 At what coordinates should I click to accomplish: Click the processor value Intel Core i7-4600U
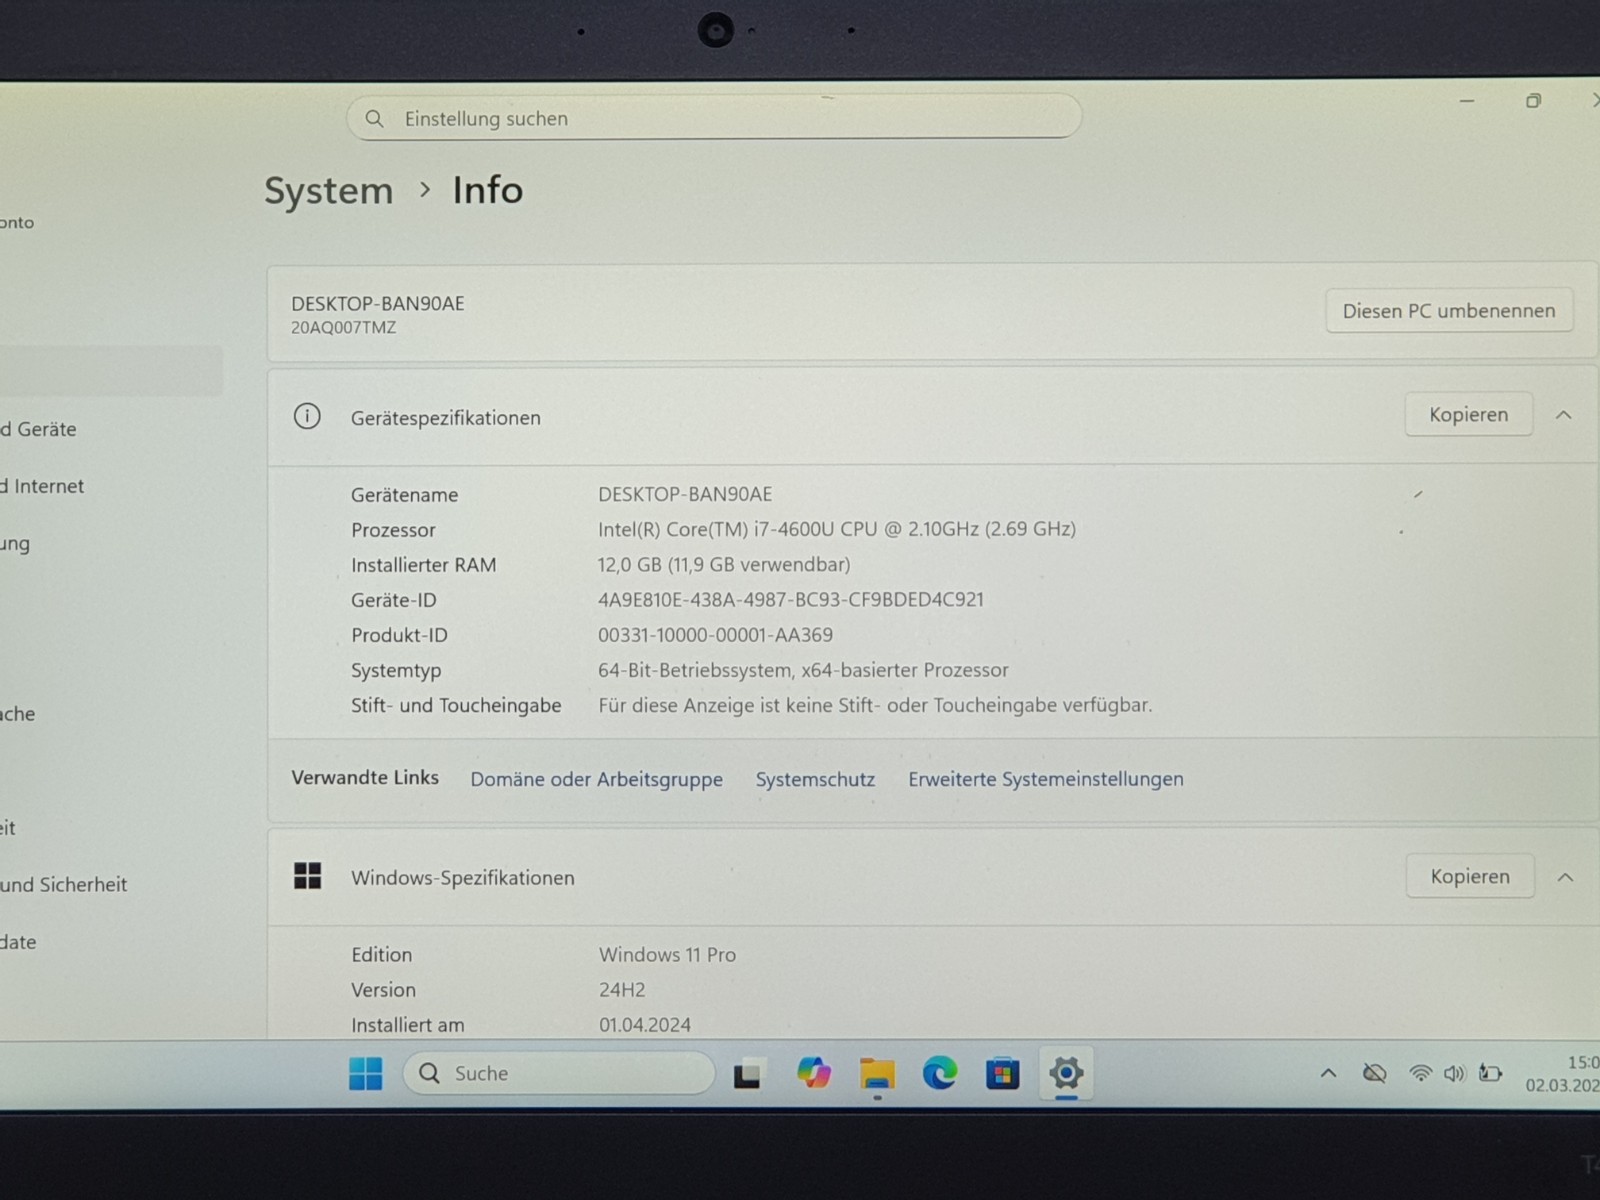[837, 529]
